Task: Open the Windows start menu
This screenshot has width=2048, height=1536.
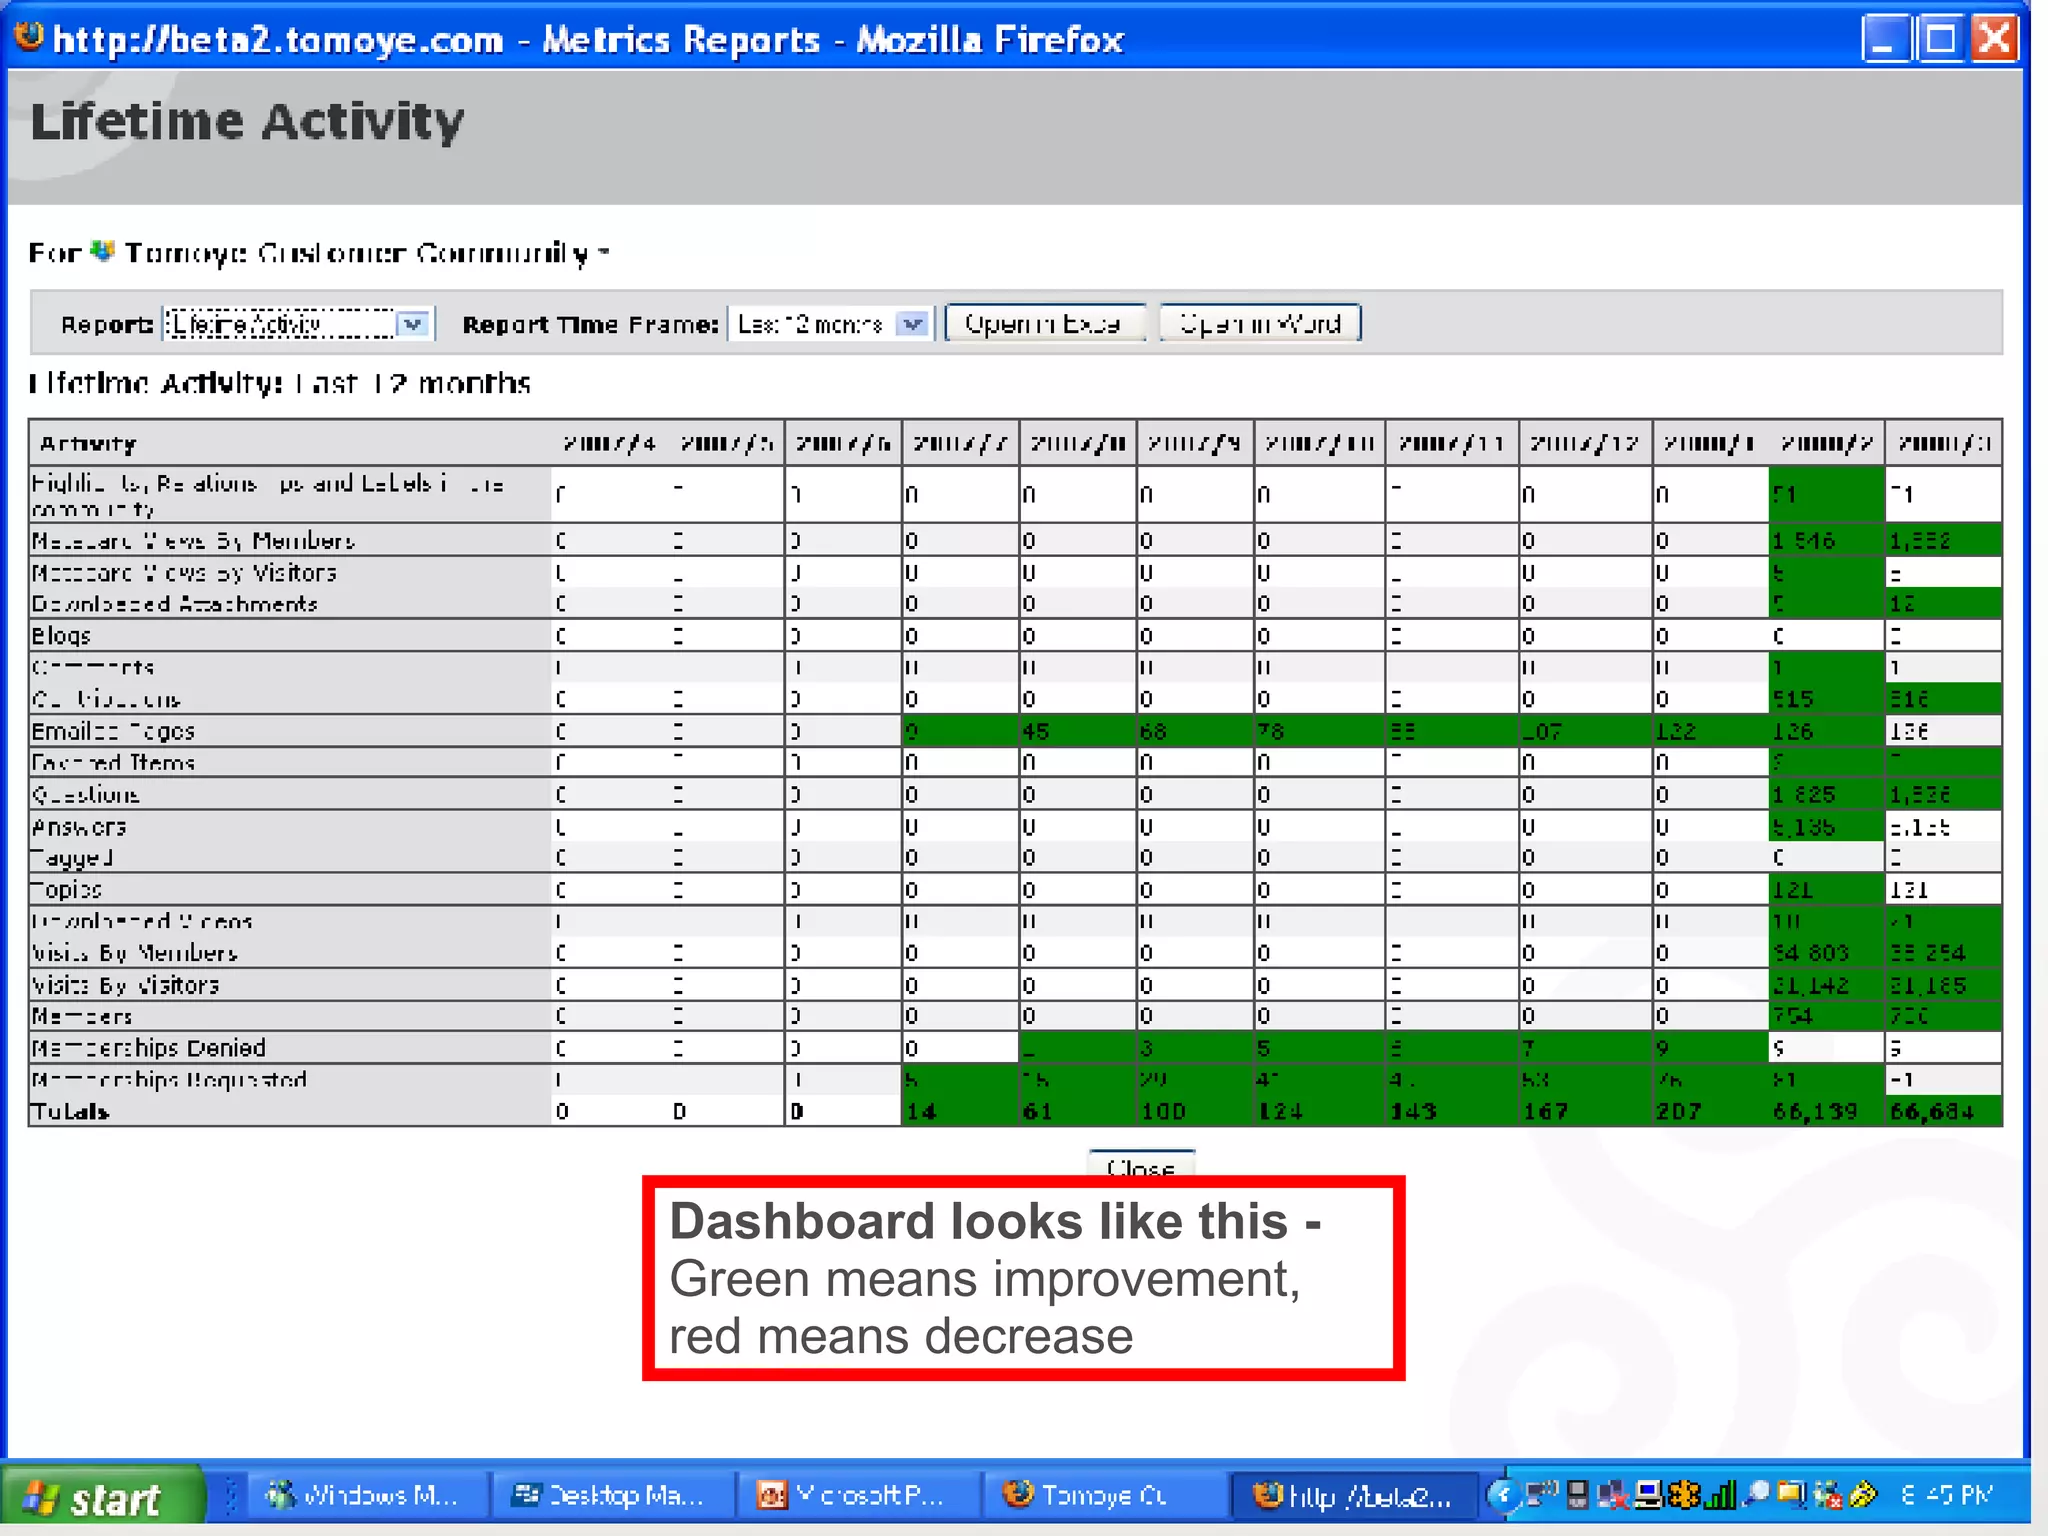Action: (102, 1497)
